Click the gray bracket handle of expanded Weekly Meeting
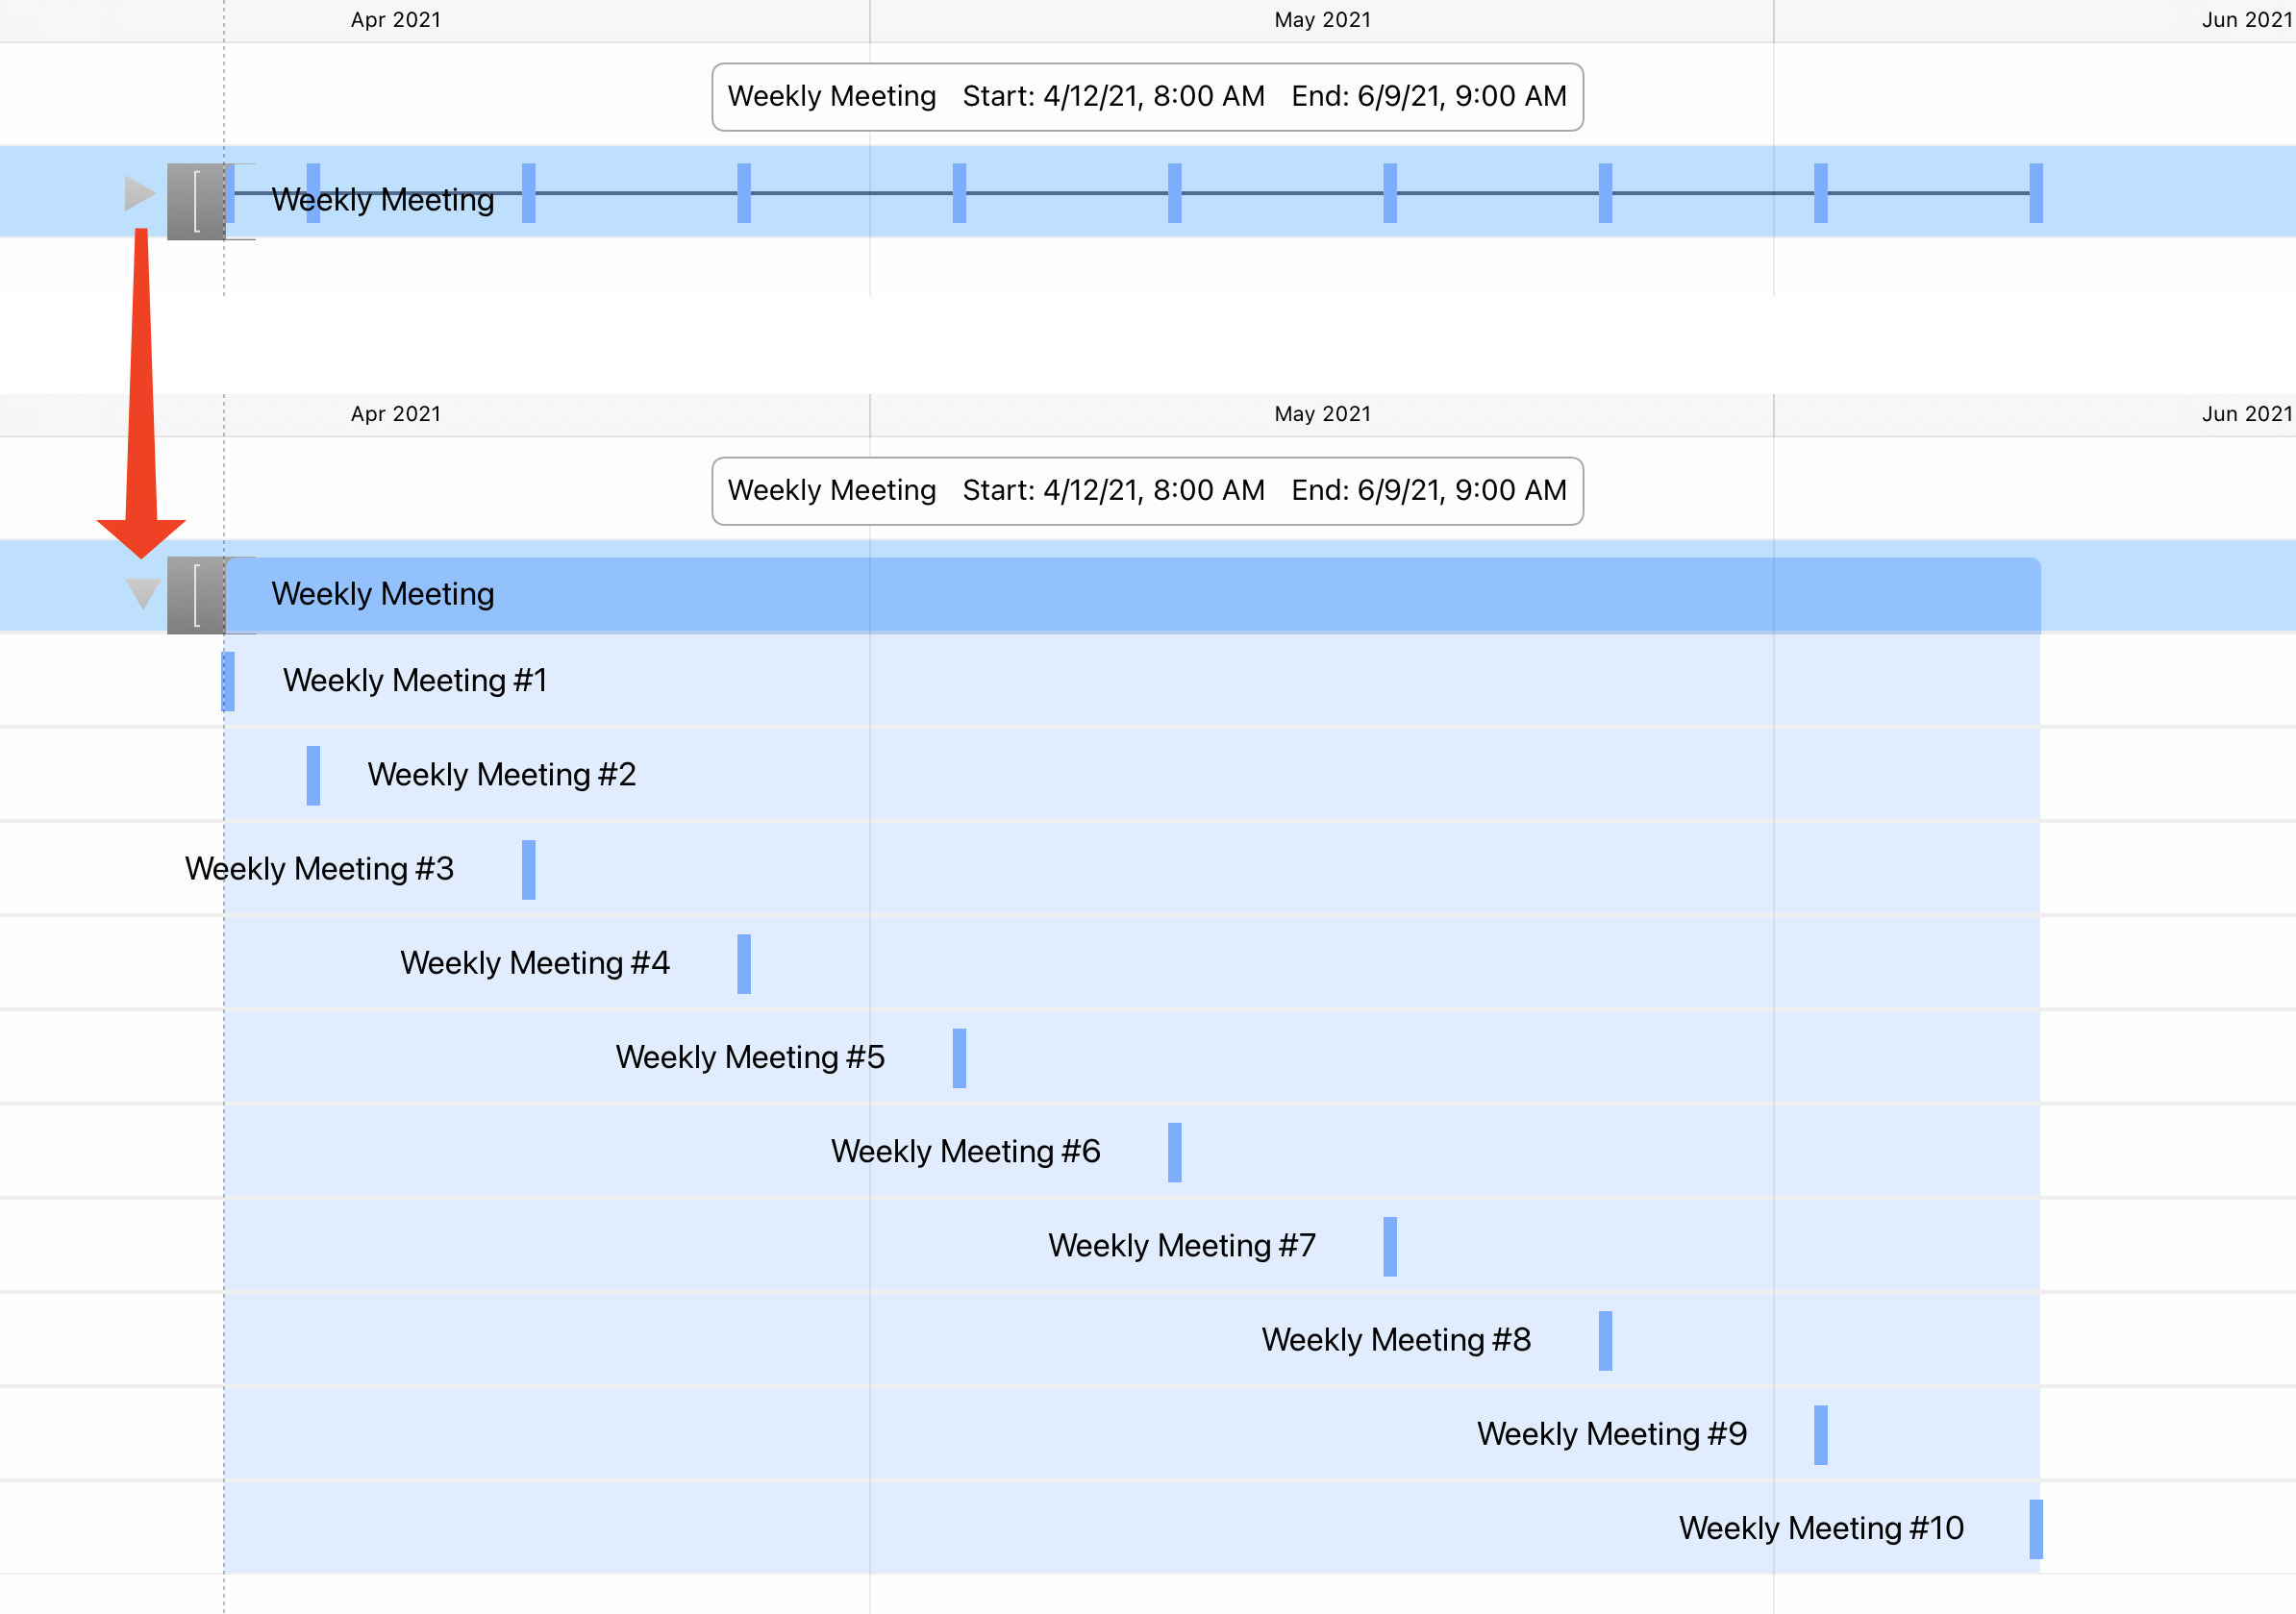 (196, 595)
